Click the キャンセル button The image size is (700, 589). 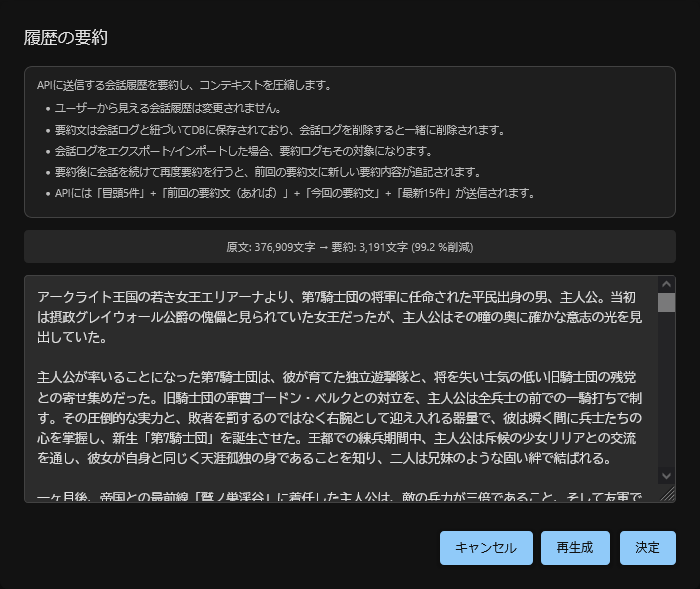click(x=486, y=548)
